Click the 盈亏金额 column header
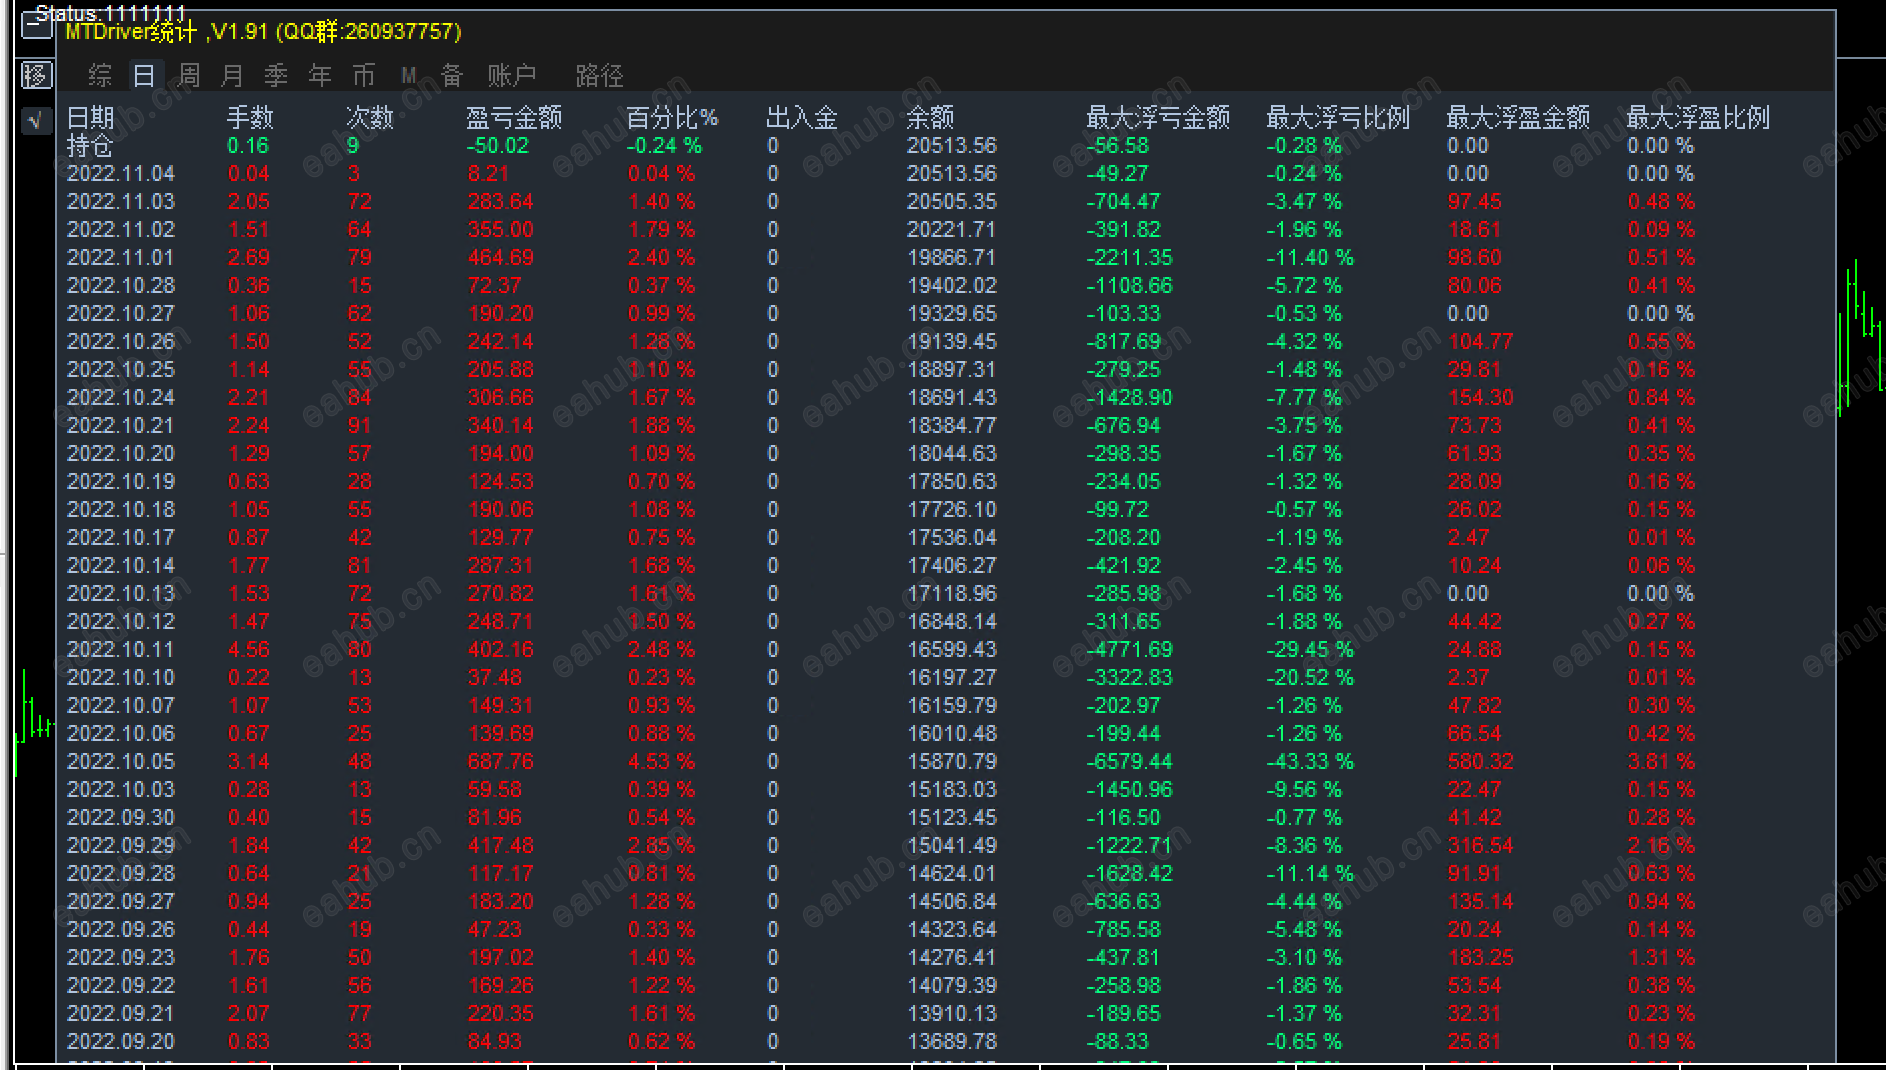1886x1070 pixels. [514, 118]
